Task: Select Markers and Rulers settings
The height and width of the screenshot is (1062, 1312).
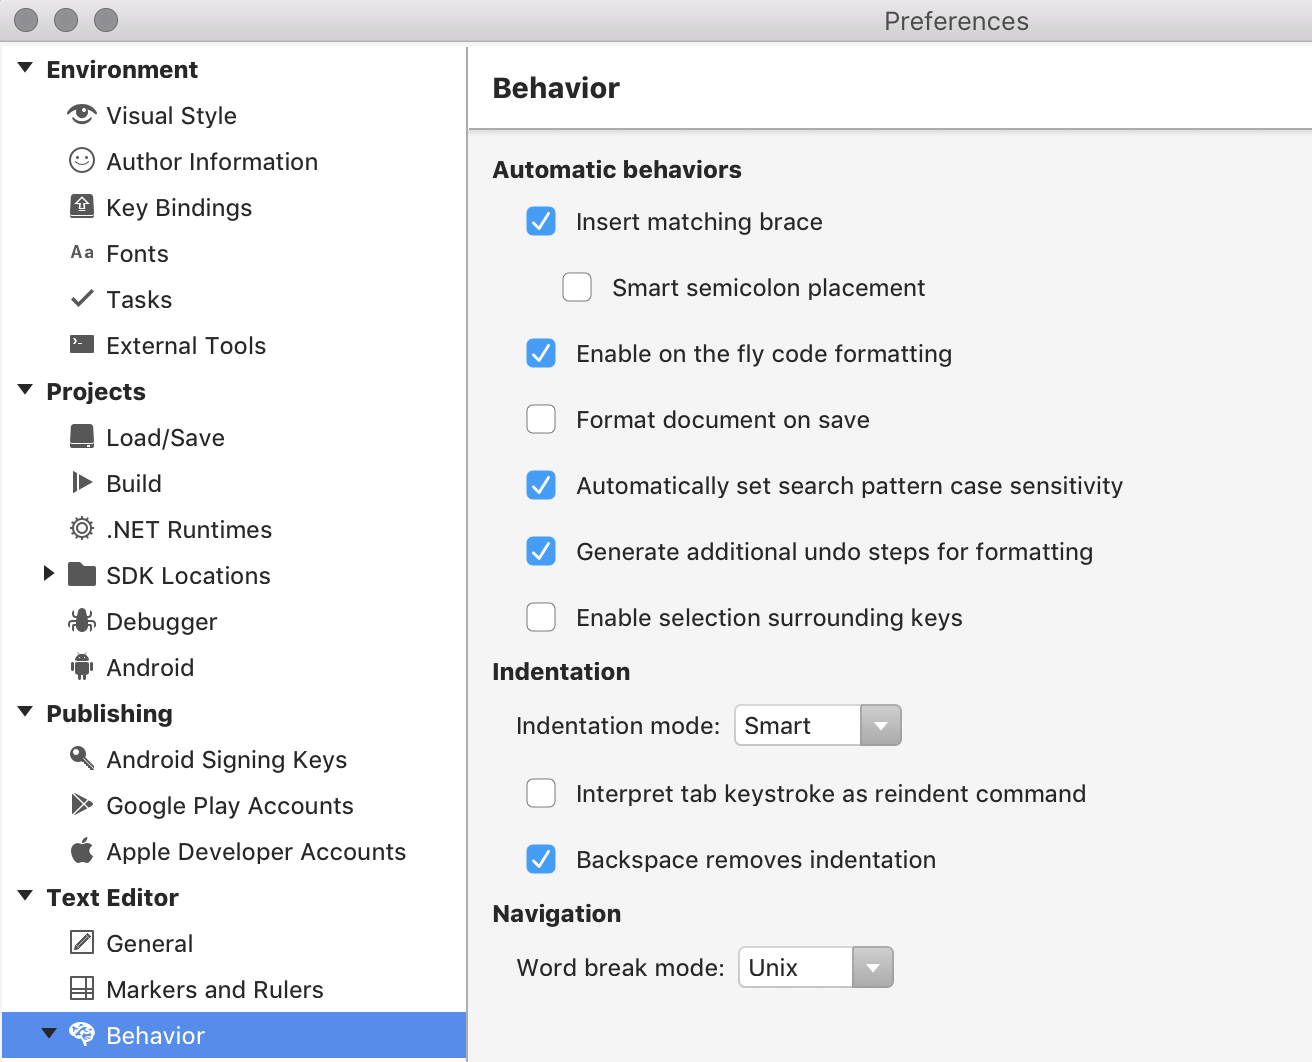Action: coord(214,989)
